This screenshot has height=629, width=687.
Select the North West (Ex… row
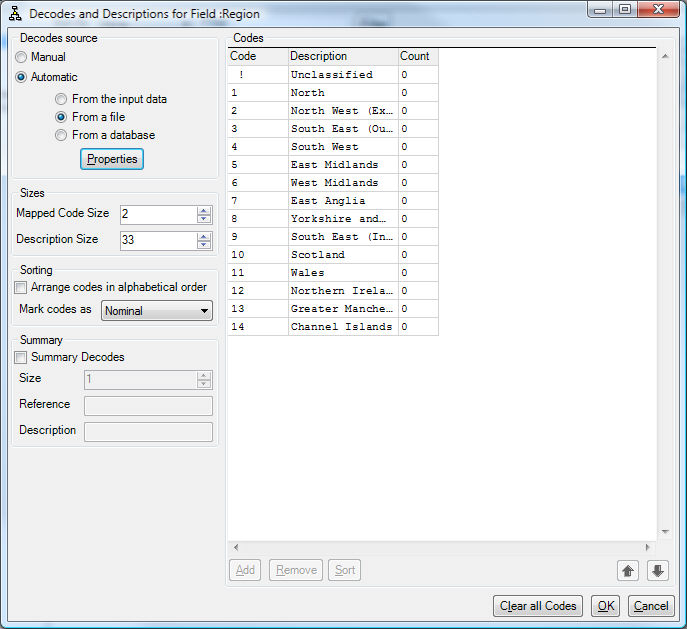tap(333, 111)
